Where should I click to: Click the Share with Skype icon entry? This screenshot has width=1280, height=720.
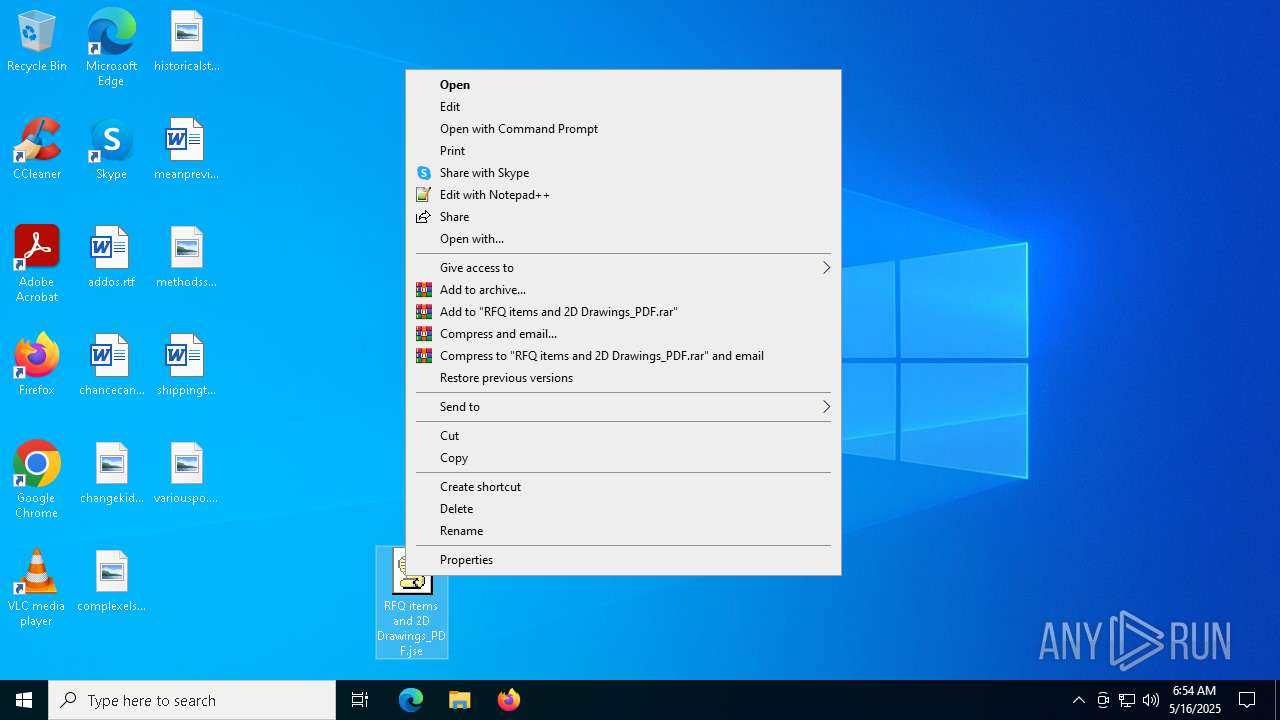424,173
